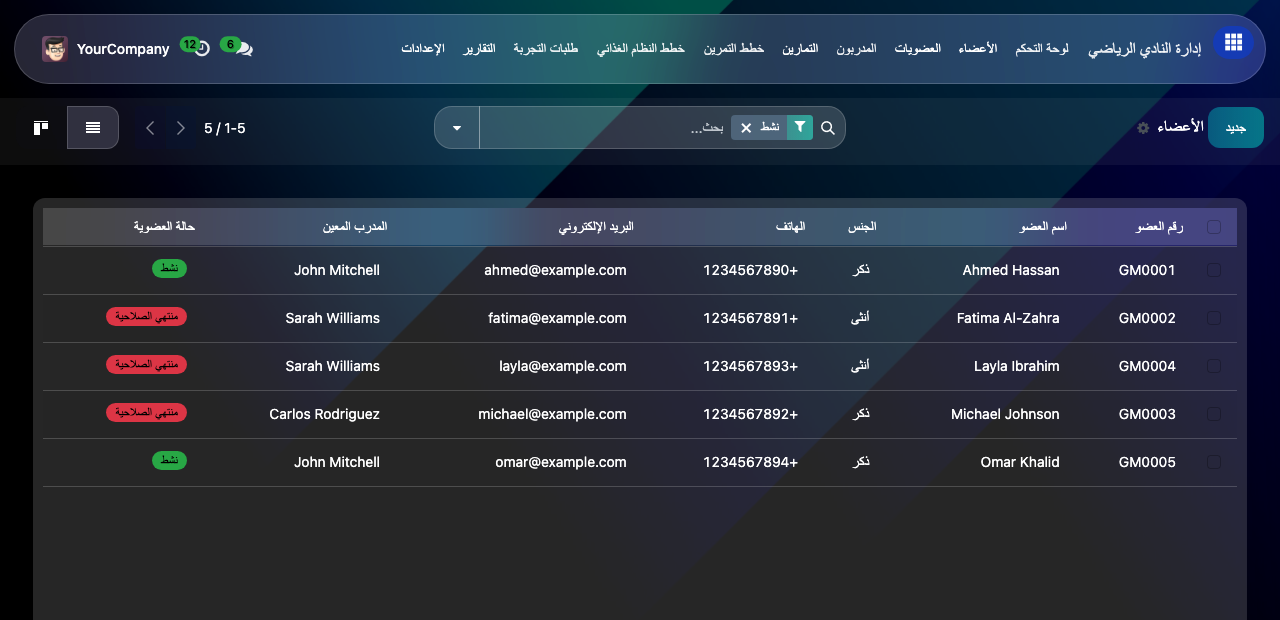Open المدربون menu
Screen dimensions: 1280x620
[x=856, y=48]
